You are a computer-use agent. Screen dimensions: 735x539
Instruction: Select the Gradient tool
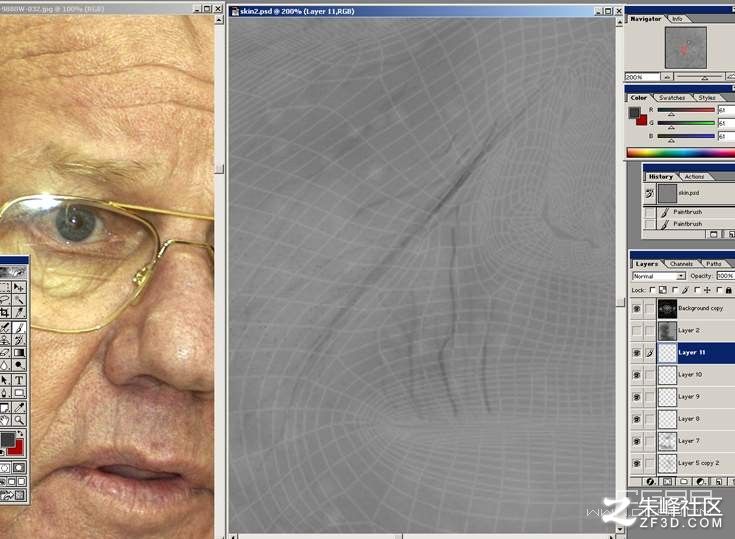(19, 352)
